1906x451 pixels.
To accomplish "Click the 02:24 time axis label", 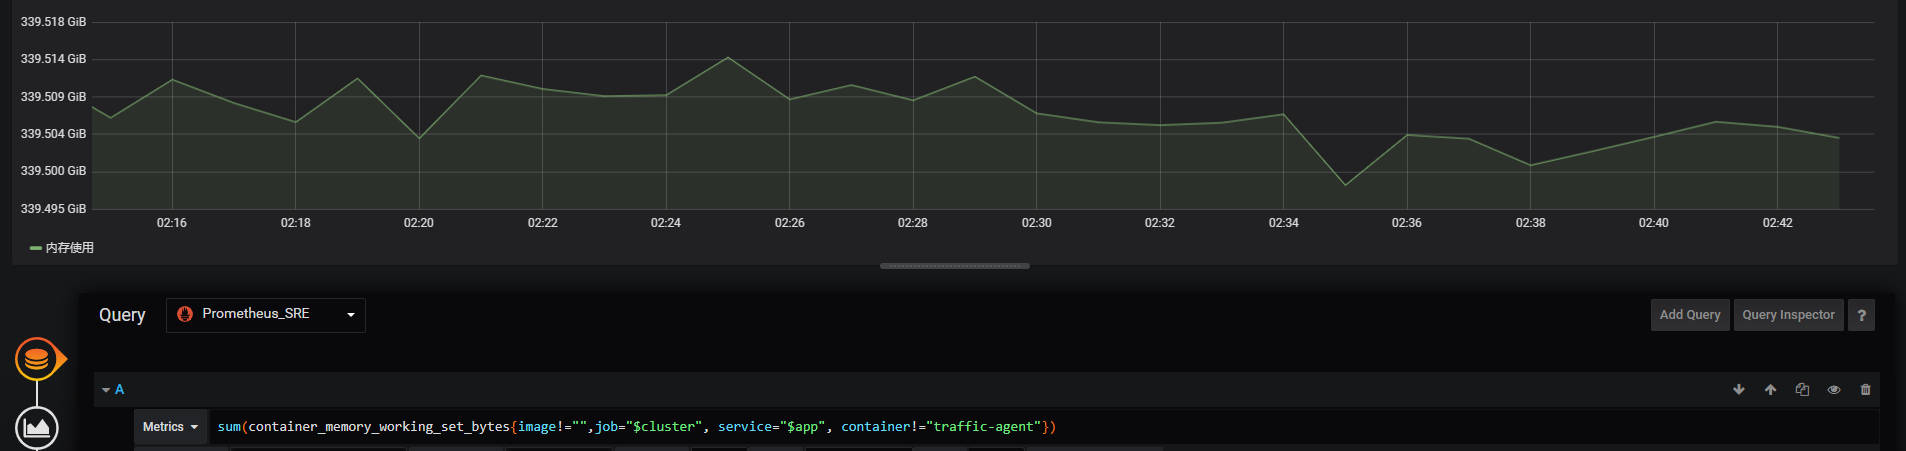I will point(666,223).
